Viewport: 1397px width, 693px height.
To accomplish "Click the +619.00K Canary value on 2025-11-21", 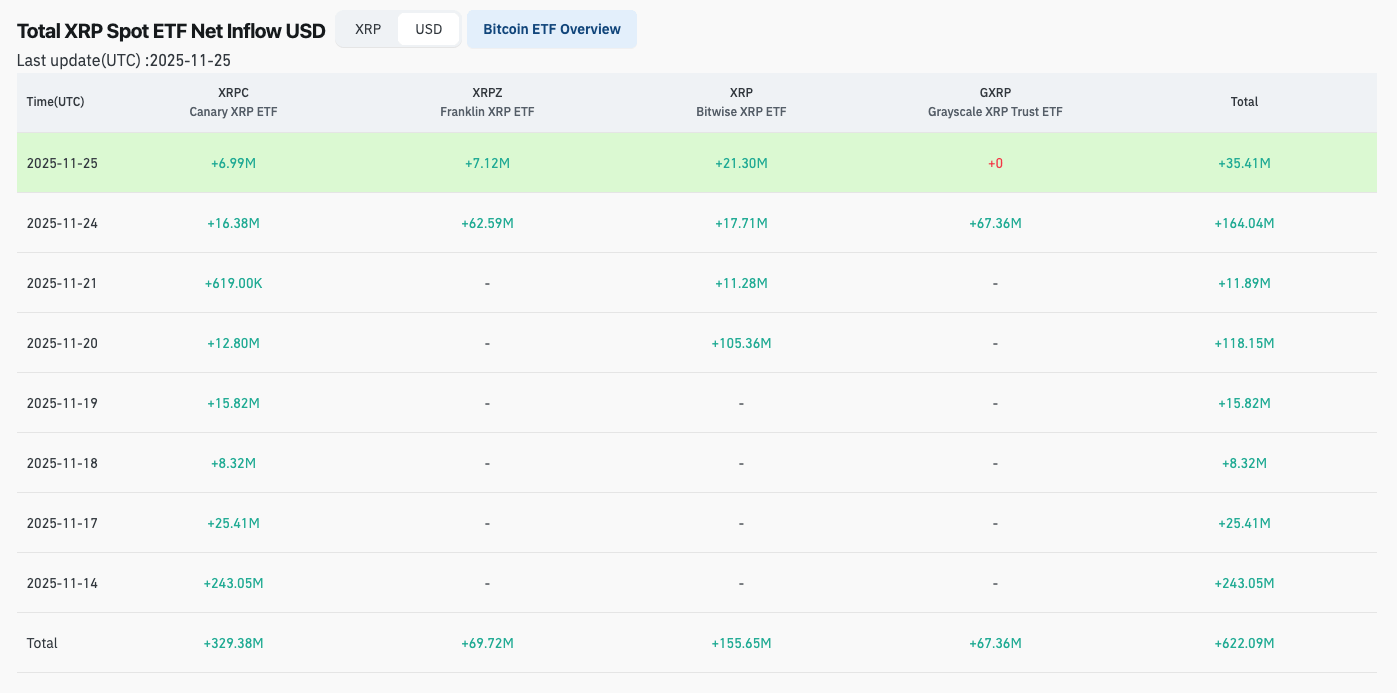I will click(x=233, y=283).
